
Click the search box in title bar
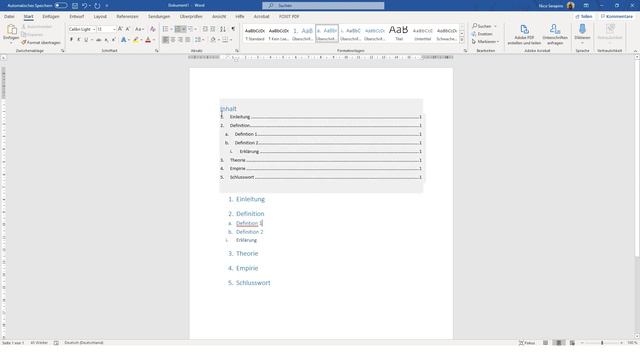(323, 6)
